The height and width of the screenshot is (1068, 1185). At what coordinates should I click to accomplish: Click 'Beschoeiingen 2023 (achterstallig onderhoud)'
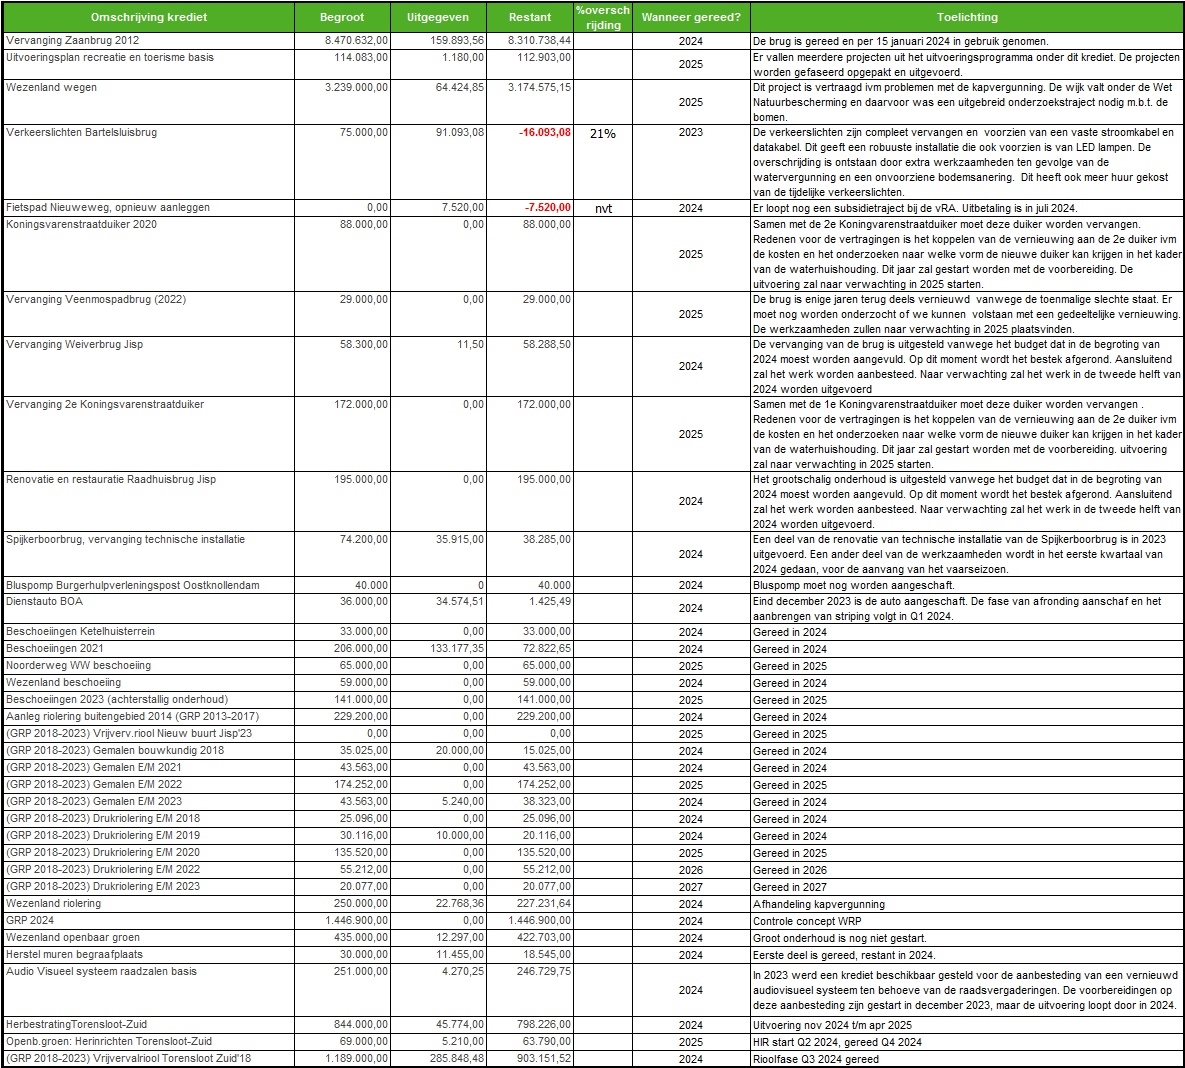point(116,700)
